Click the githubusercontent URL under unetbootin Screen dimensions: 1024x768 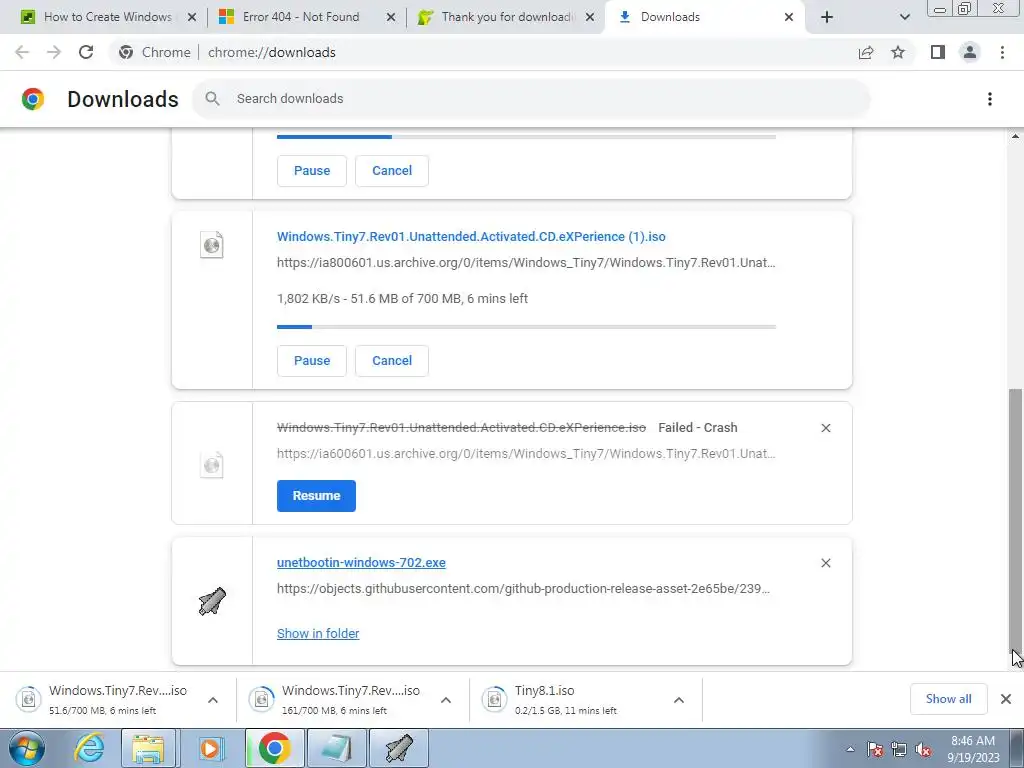[523, 588]
